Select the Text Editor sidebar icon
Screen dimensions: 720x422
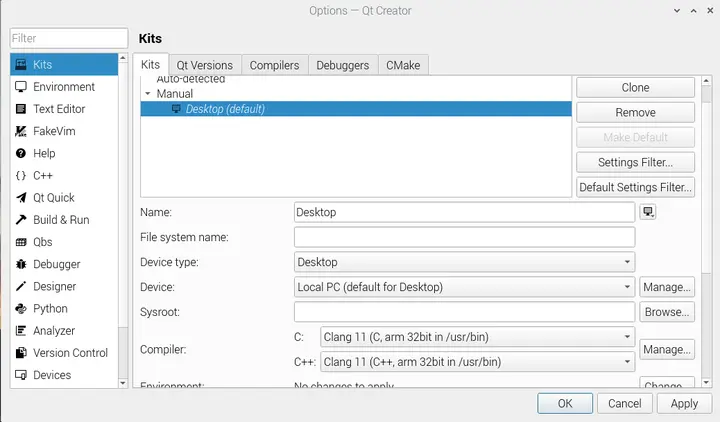coord(21,109)
